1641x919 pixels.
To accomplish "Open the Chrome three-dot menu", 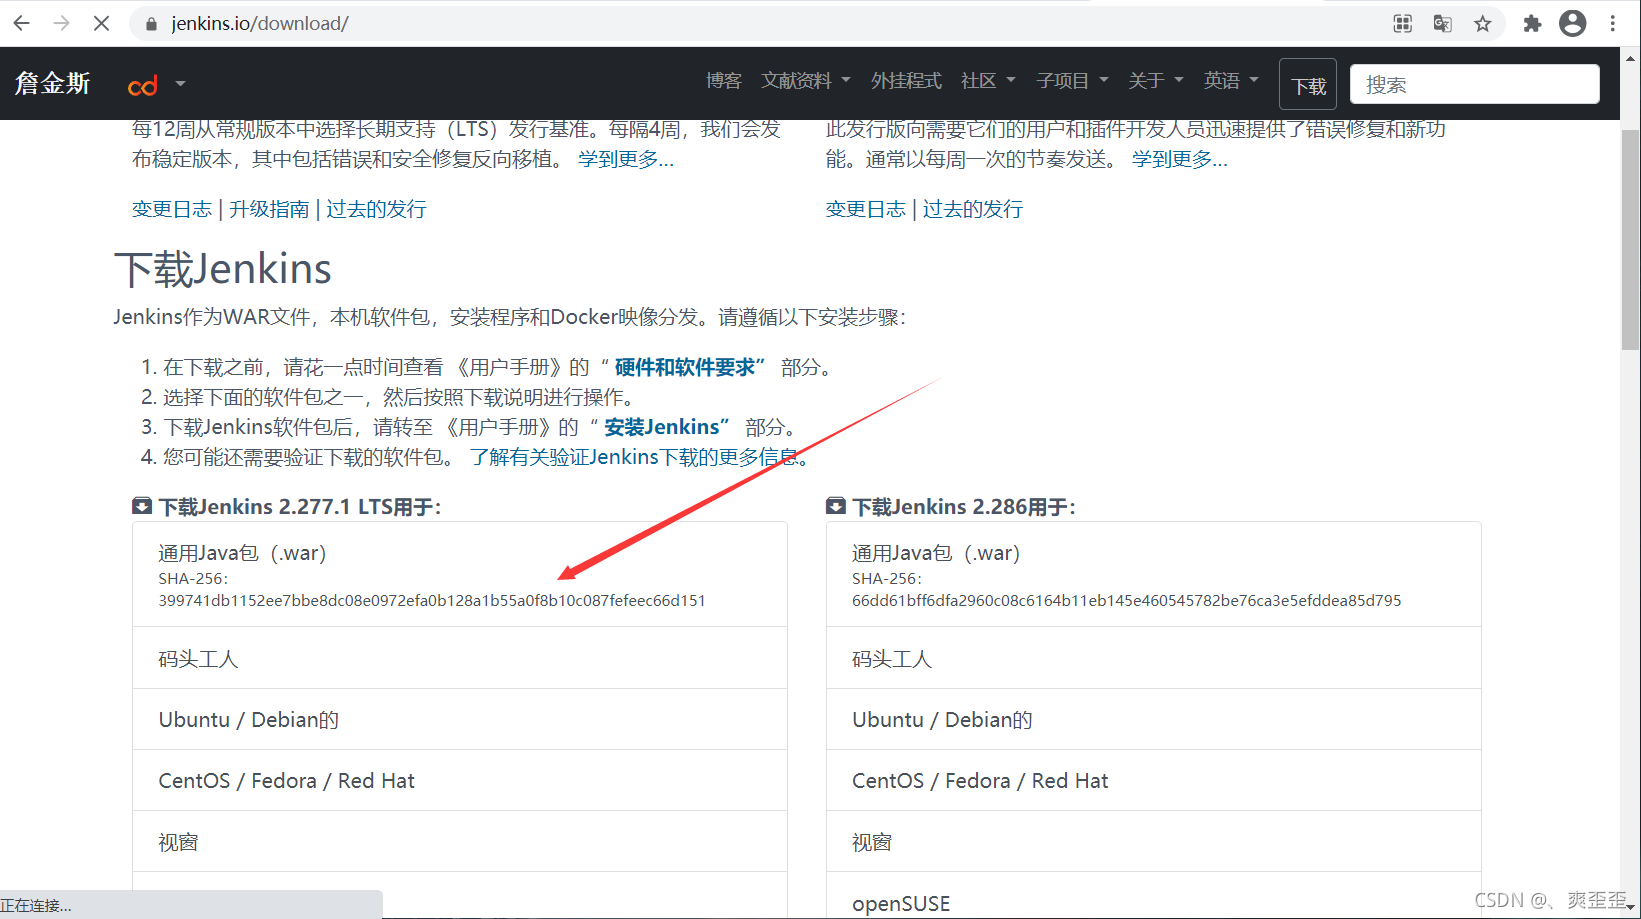I will [x=1613, y=23].
